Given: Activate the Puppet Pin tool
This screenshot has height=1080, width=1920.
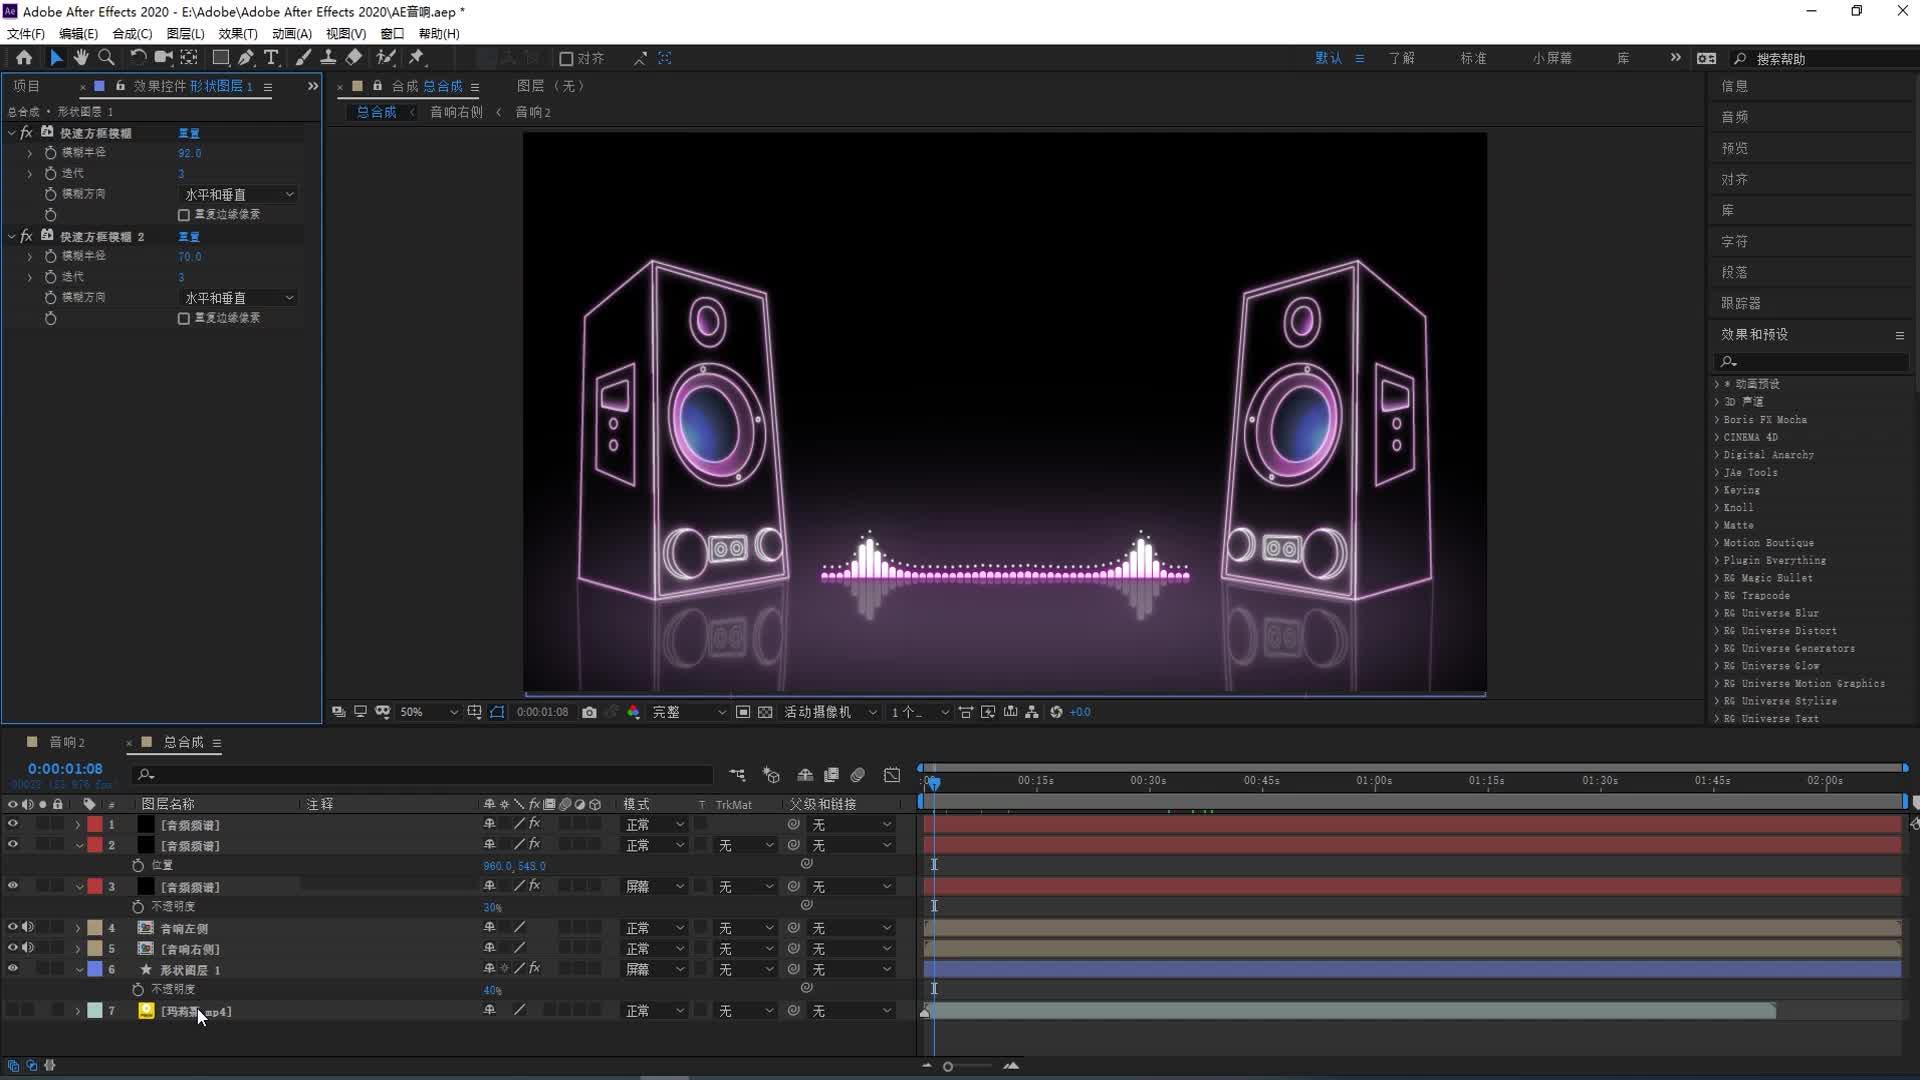Looking at the screenshot, I should (x=417, y=58).
